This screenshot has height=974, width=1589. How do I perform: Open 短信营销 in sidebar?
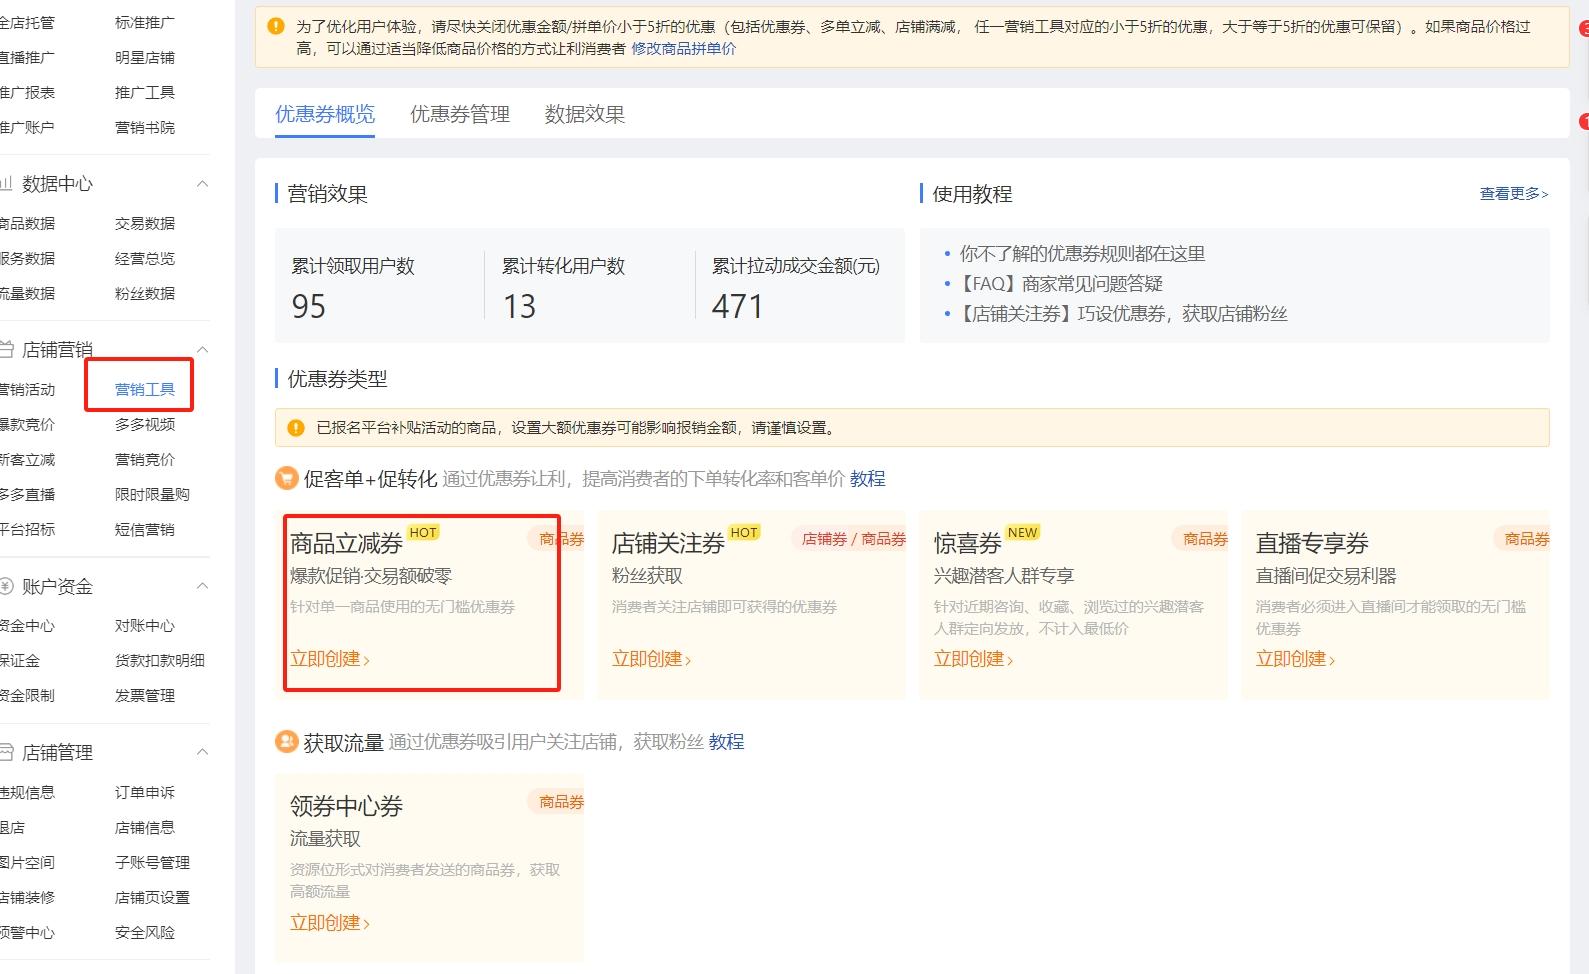pos(145,529)
